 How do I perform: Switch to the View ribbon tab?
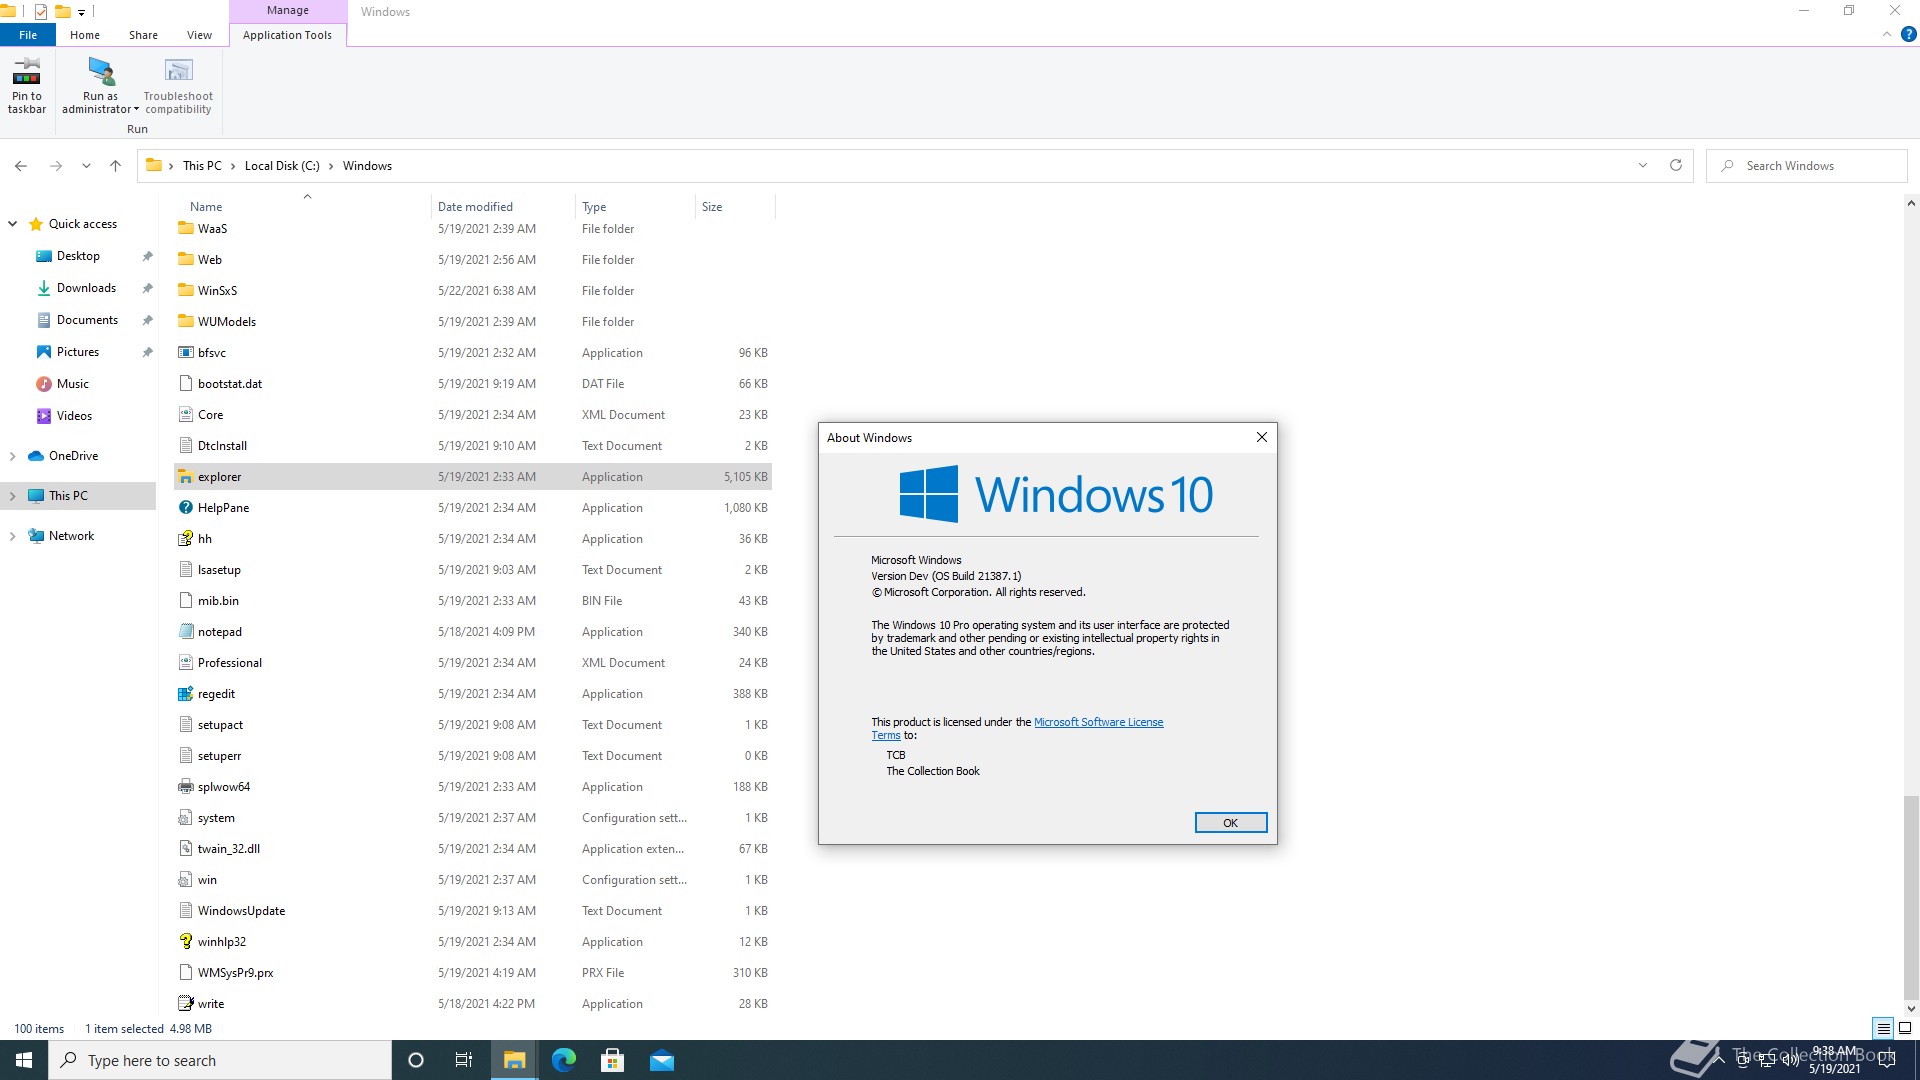click(199, 35)
